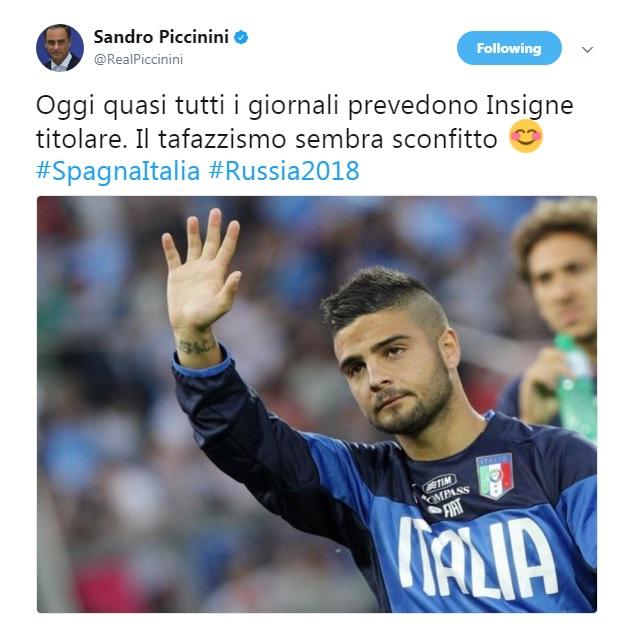Select the tweet text about Insigne titolare
The width and height of the screenshot is (631, 620).
[305, 122]
